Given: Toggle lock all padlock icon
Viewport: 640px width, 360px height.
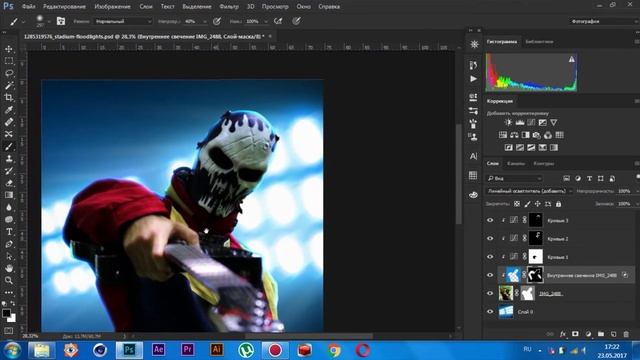Looking at the screenshot, I should point(558,204).
